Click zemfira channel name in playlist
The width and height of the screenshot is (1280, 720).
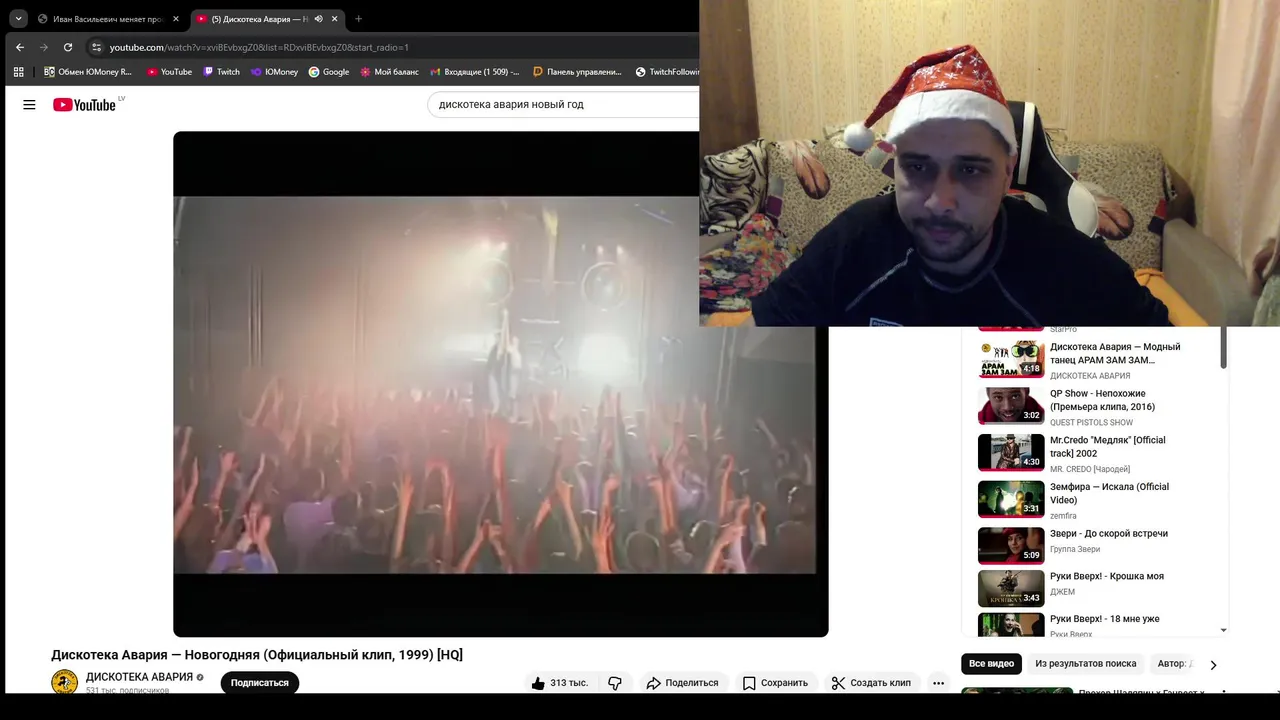click(1063, 516)
